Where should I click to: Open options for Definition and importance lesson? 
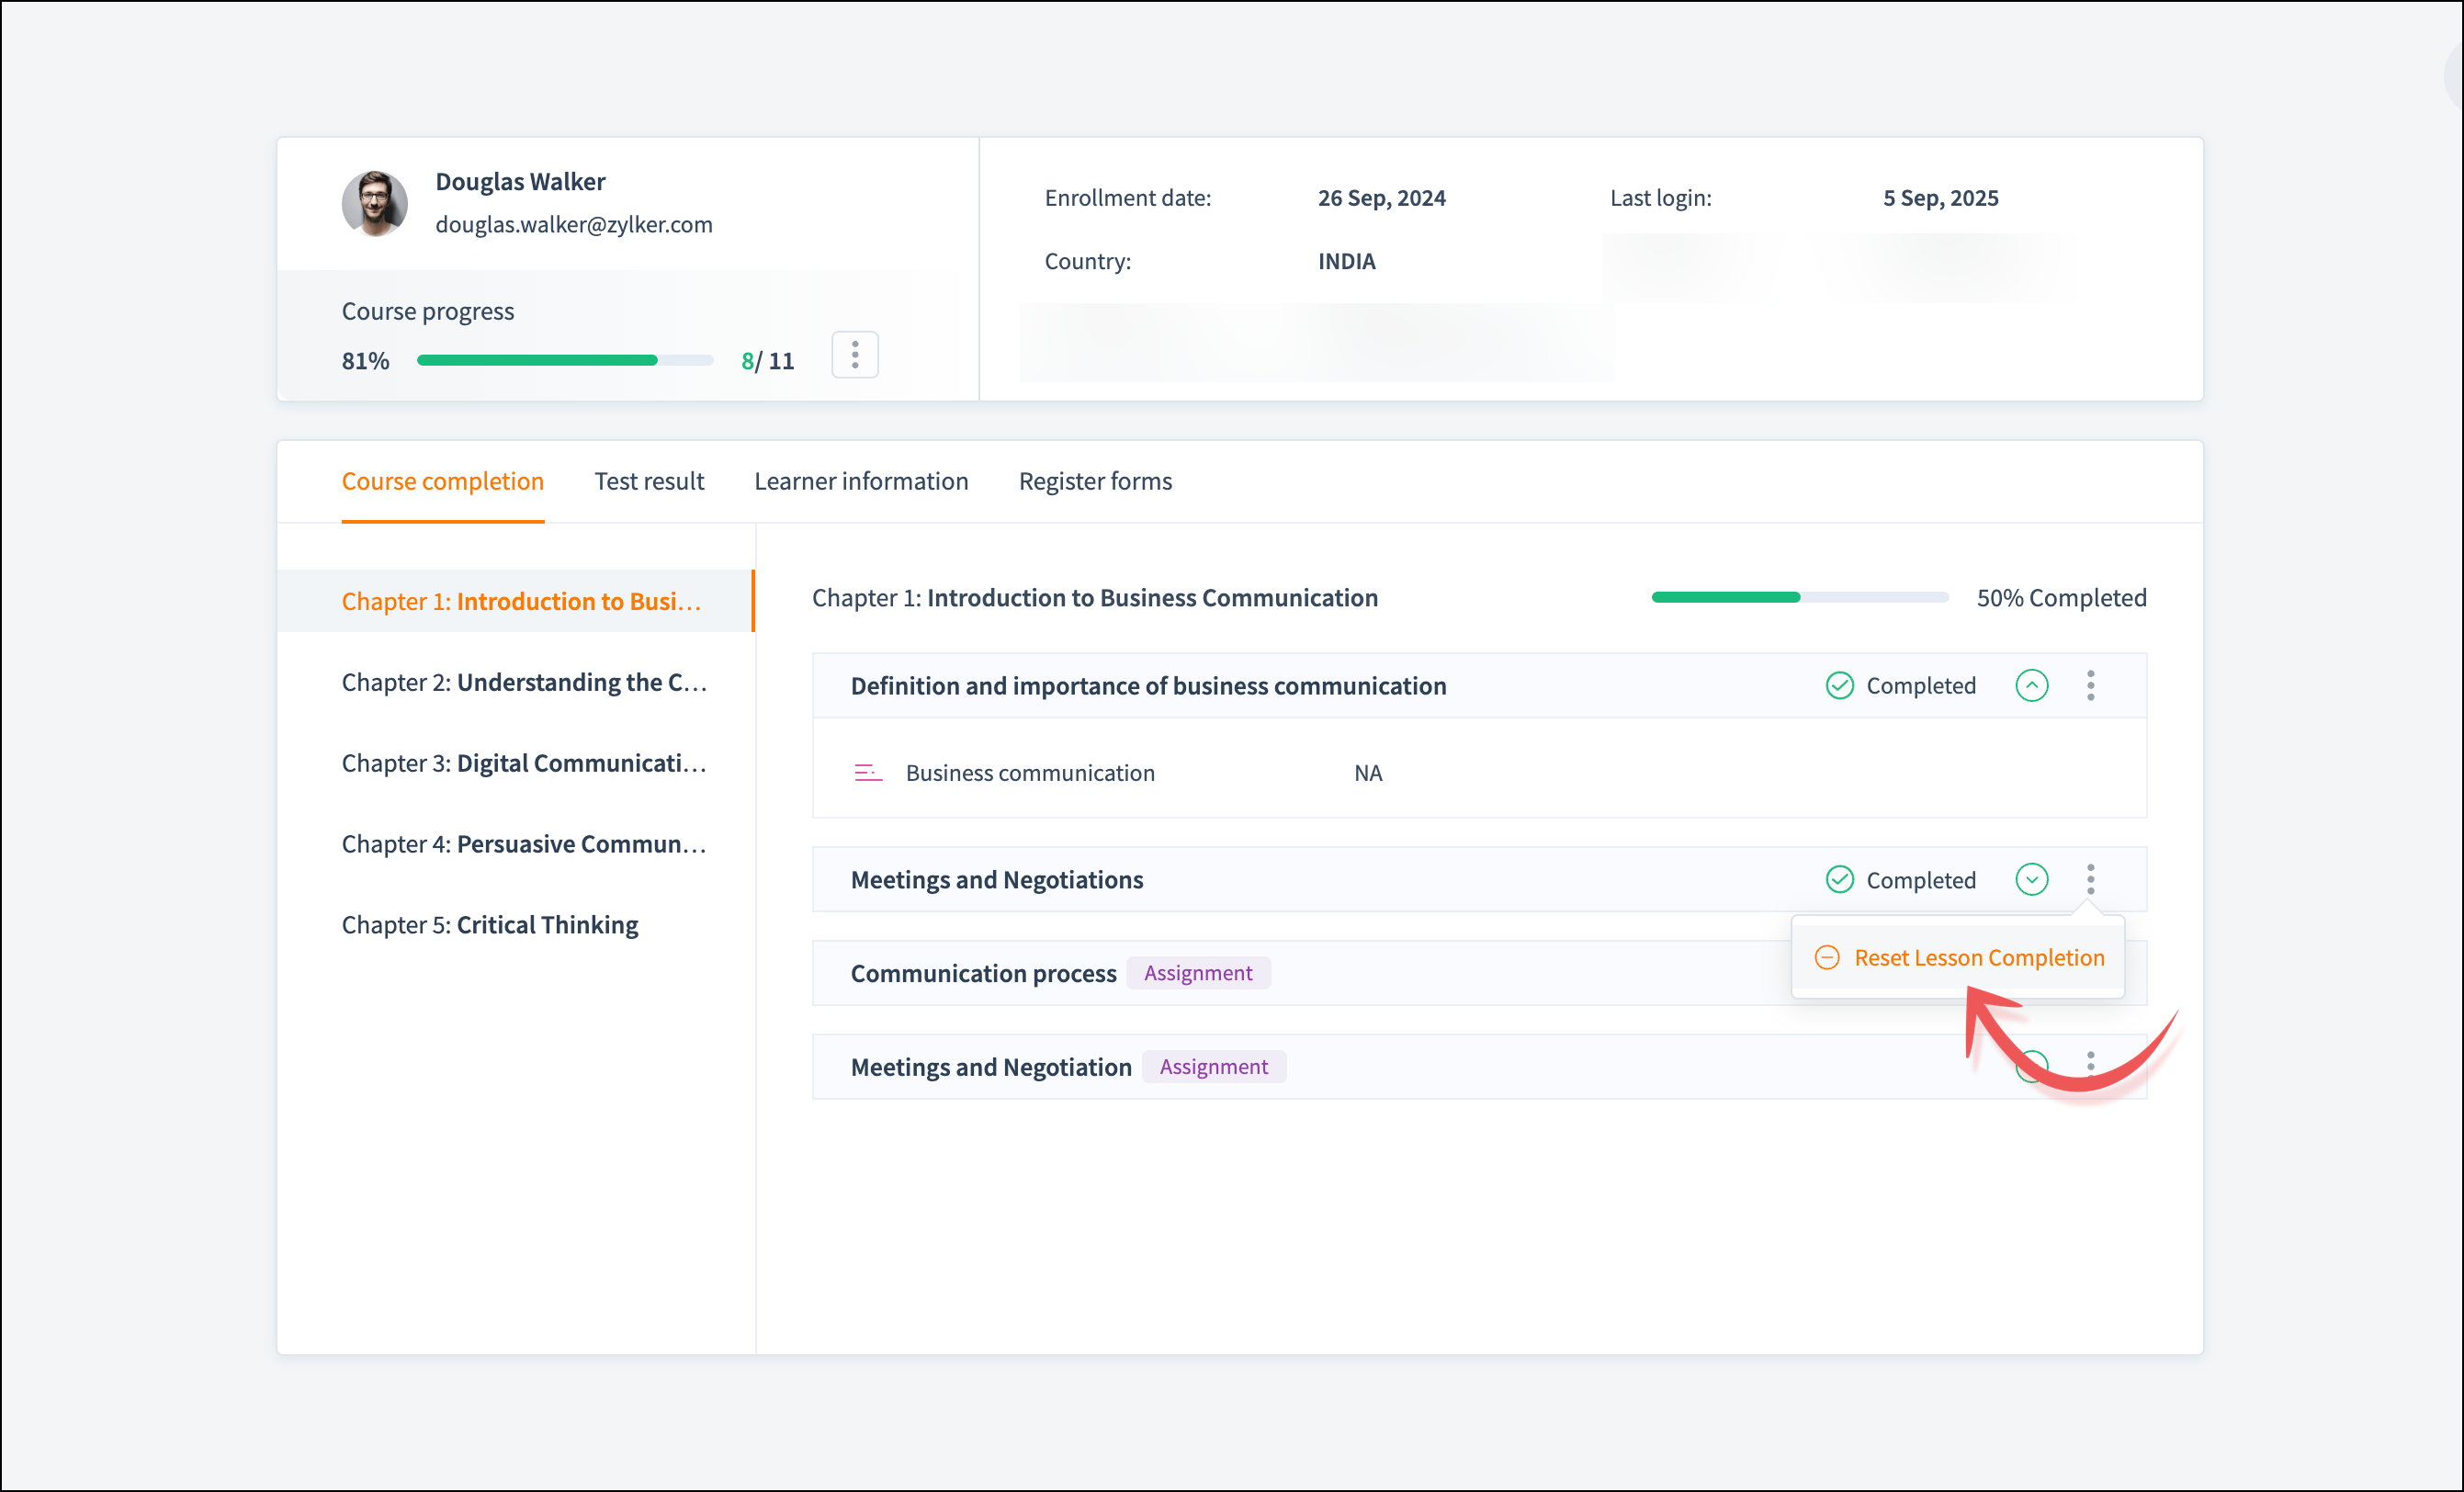tap(2090, 685)
